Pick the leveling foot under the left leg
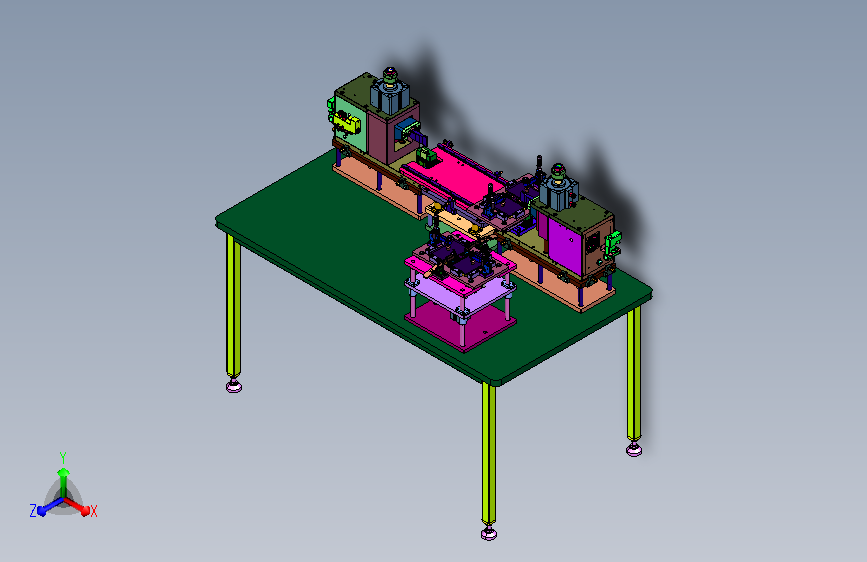 (x=234, y=386)
